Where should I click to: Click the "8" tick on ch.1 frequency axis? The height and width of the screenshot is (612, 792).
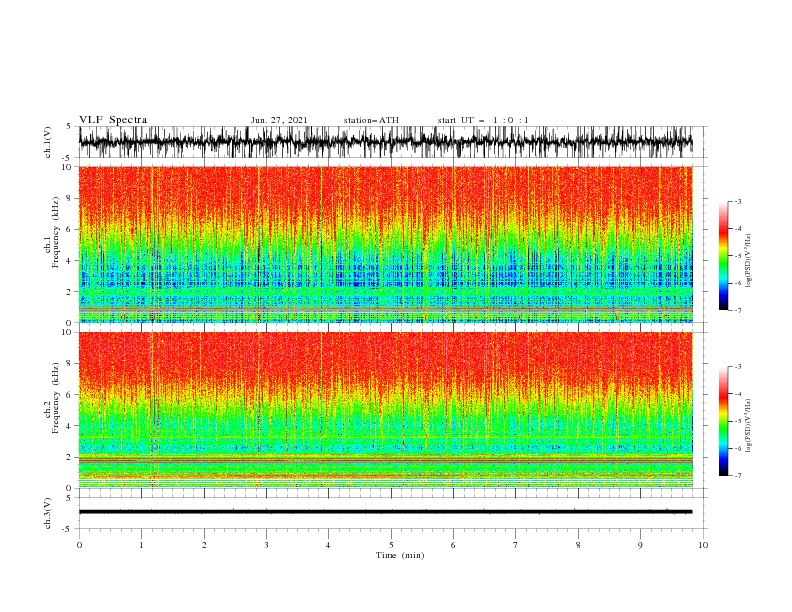coord(71,198)
